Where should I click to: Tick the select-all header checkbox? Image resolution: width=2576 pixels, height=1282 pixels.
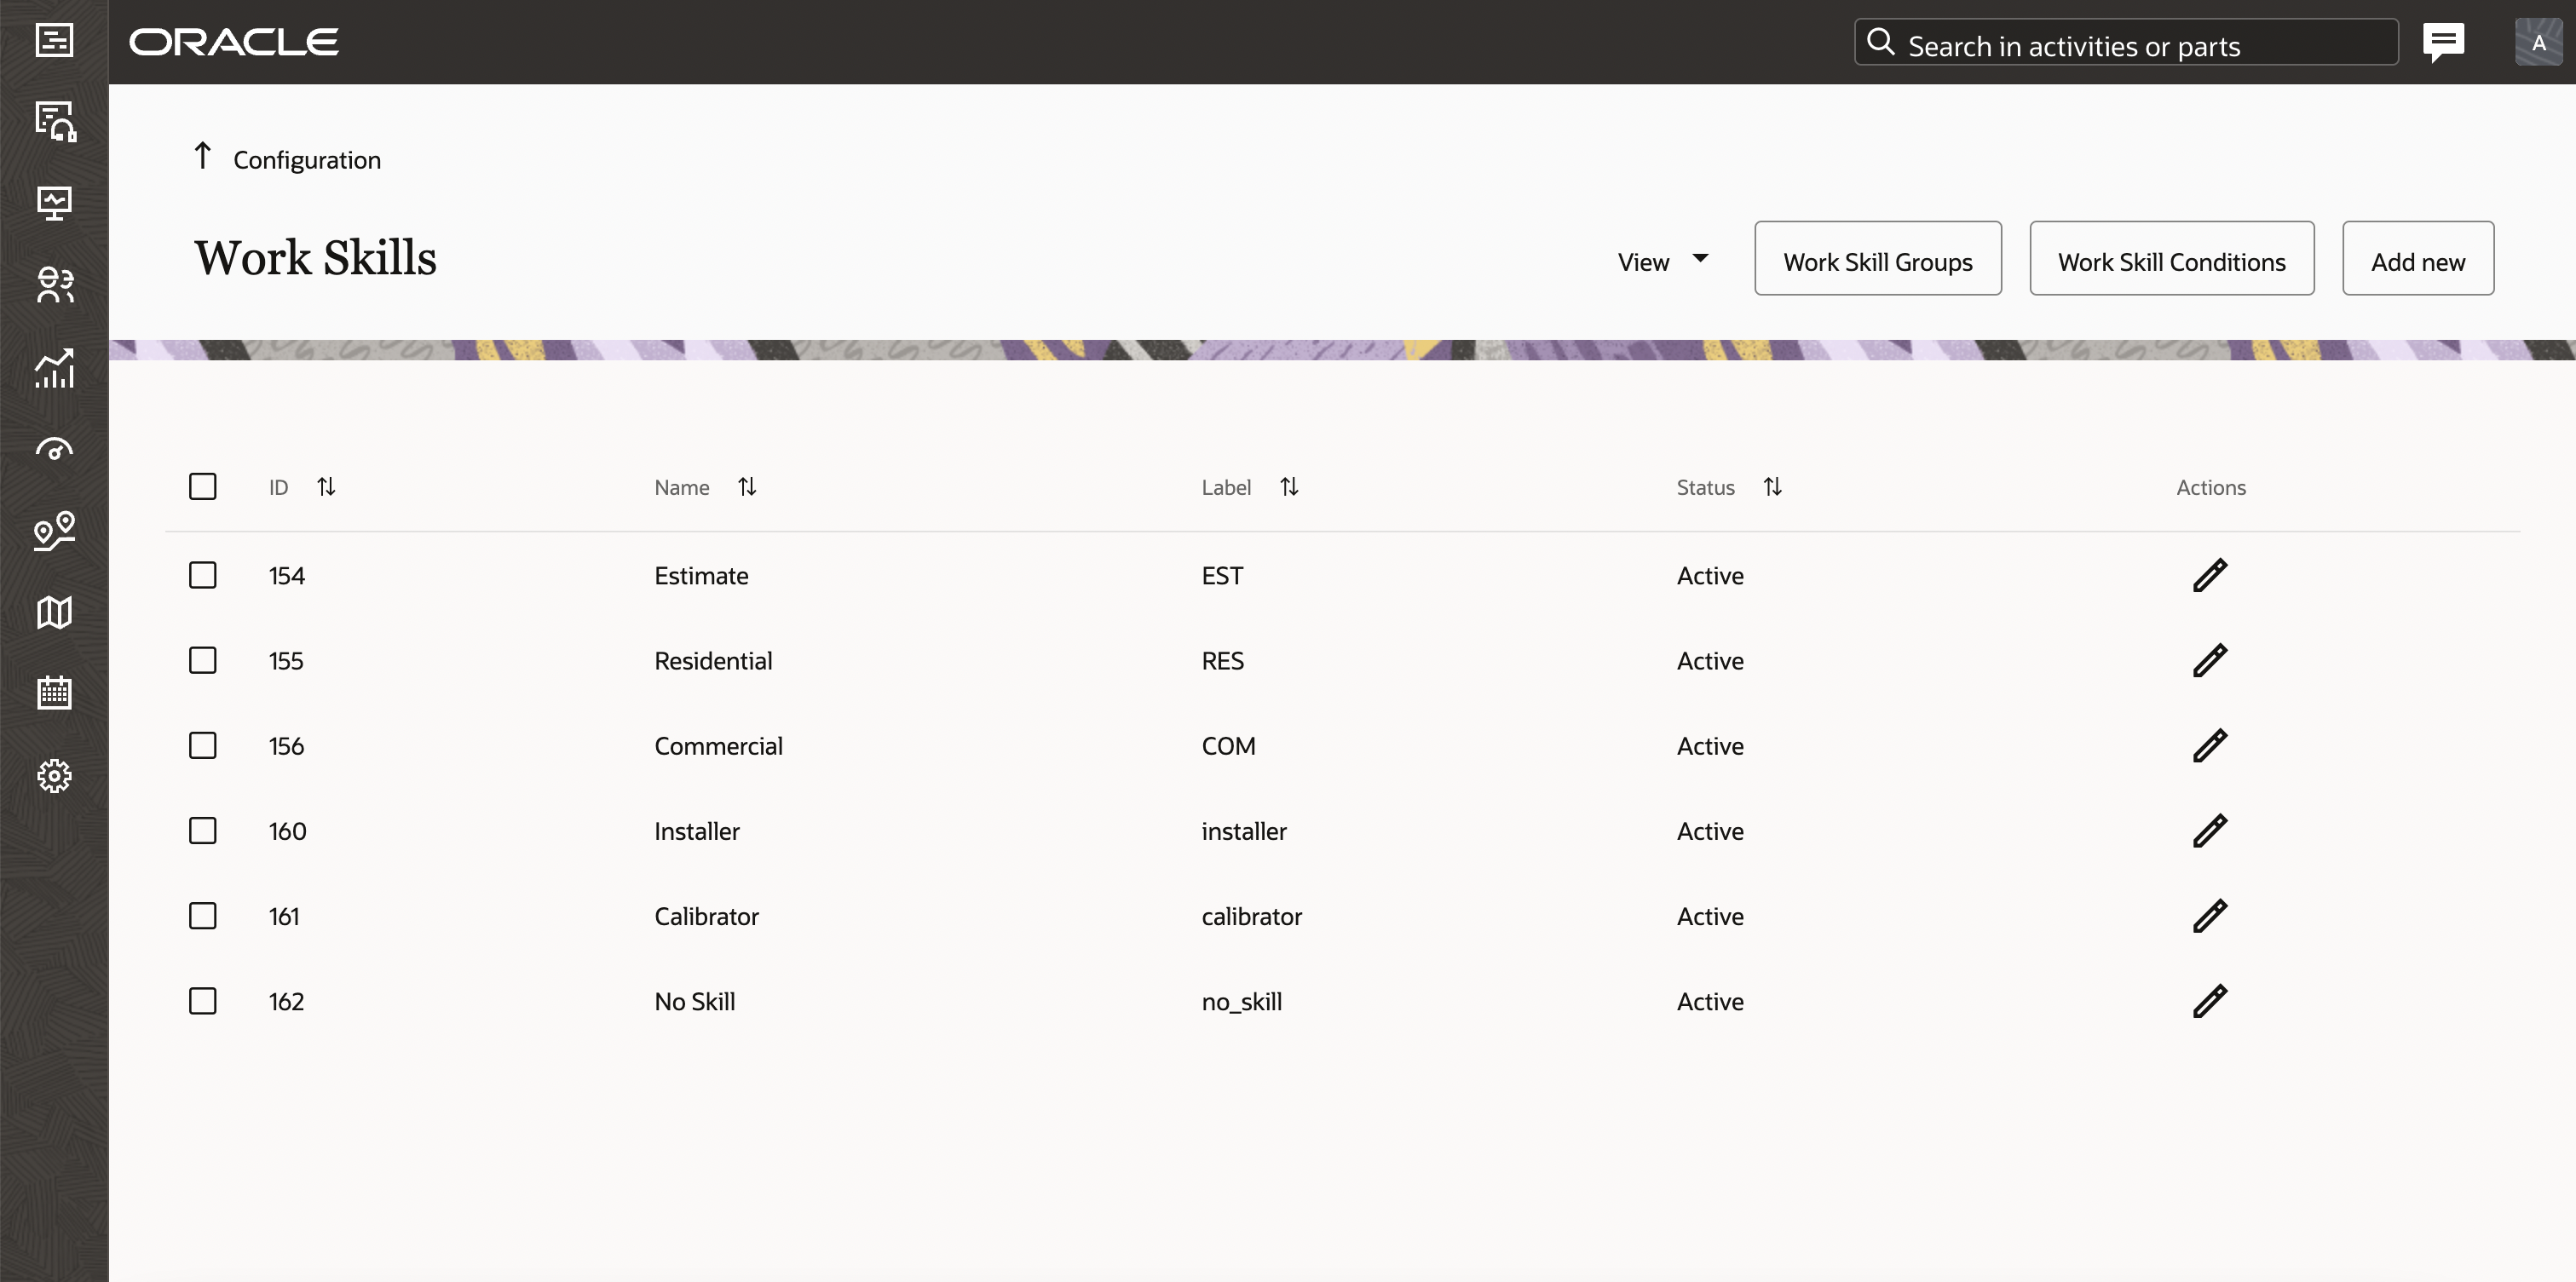(x=203, y=487)
